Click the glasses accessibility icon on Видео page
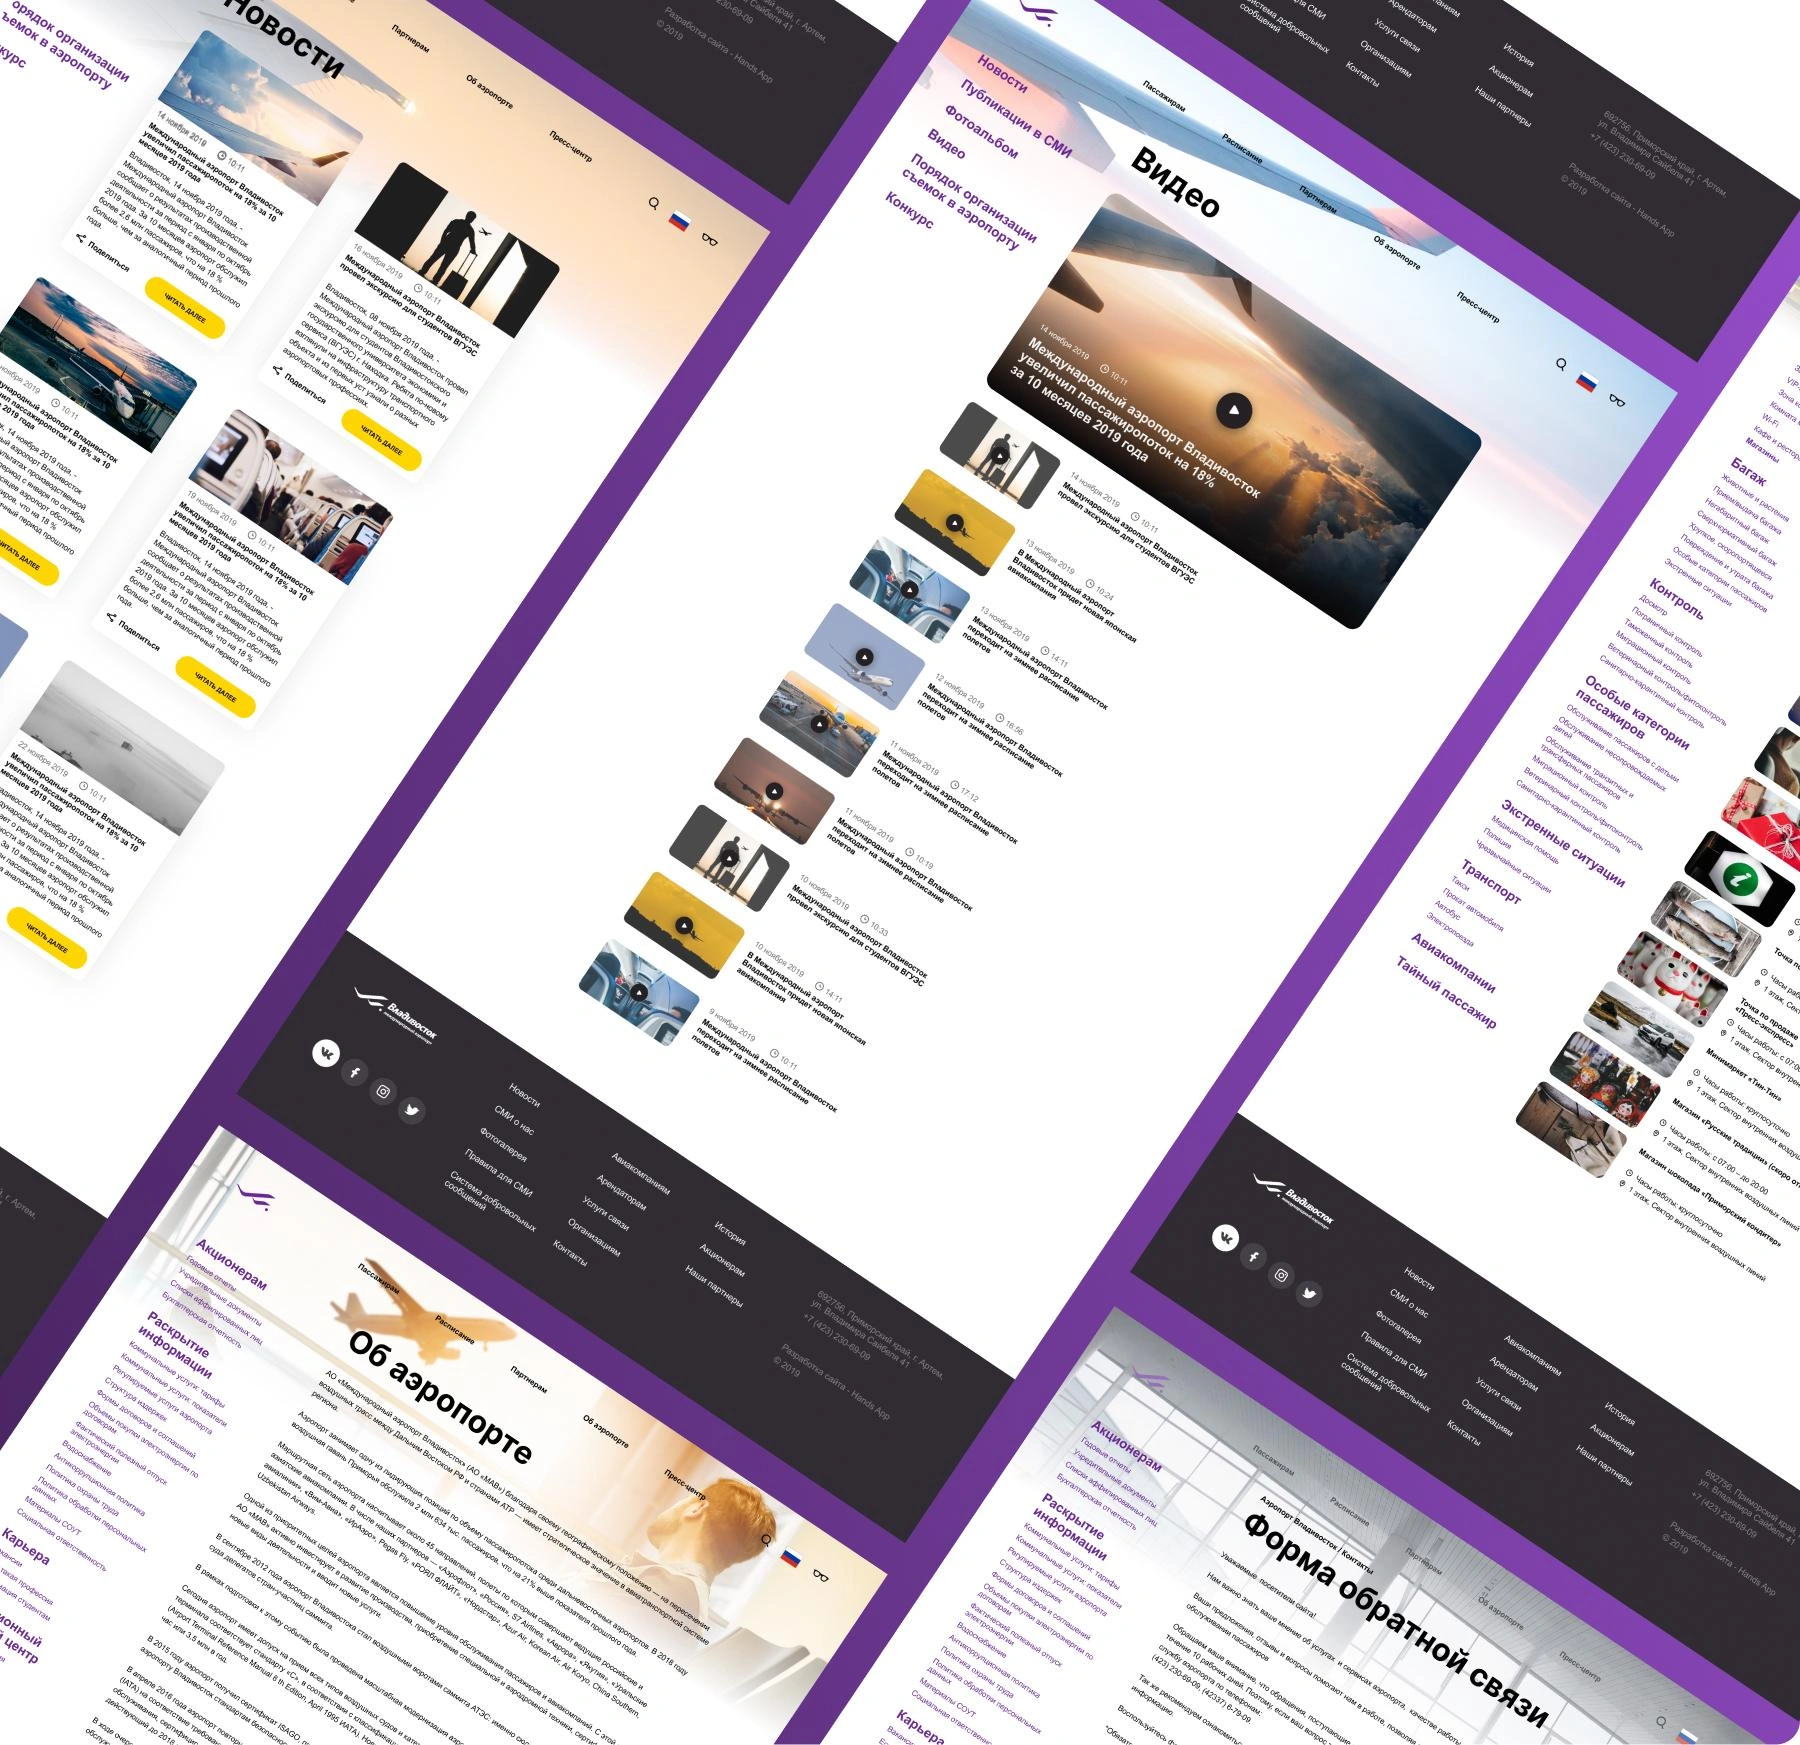 click(1617, 400)
